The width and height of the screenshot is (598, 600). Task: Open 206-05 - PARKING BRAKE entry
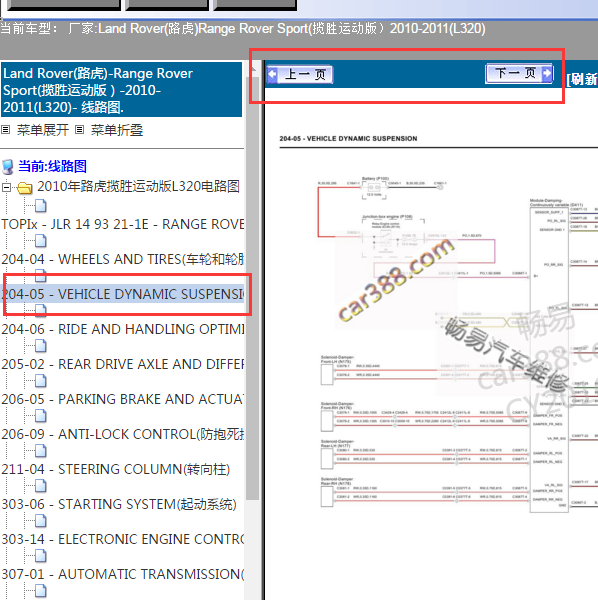pyautogui.click(x=122, y=399)
